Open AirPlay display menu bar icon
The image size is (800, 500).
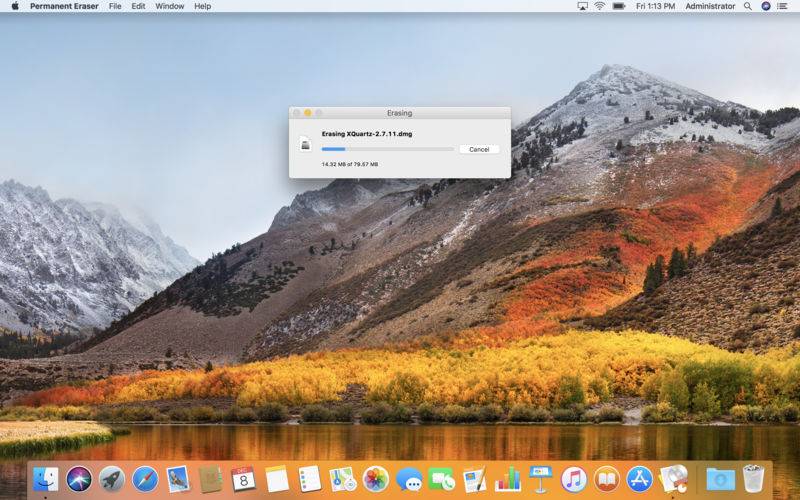click(582, 6)
